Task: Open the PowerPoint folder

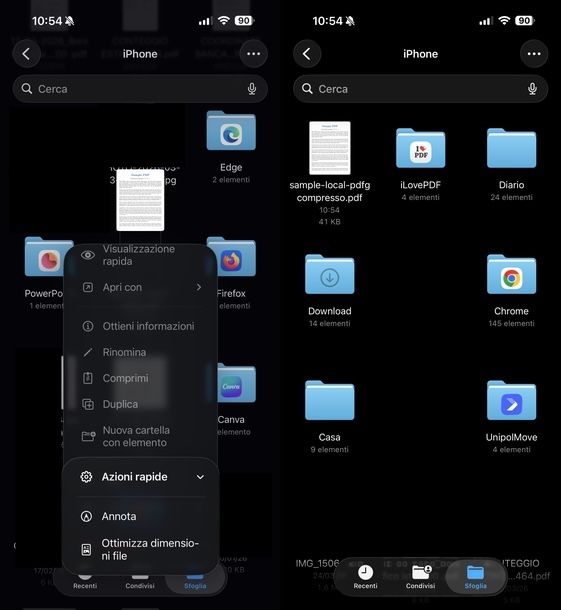Action: (x=49, y=257)
